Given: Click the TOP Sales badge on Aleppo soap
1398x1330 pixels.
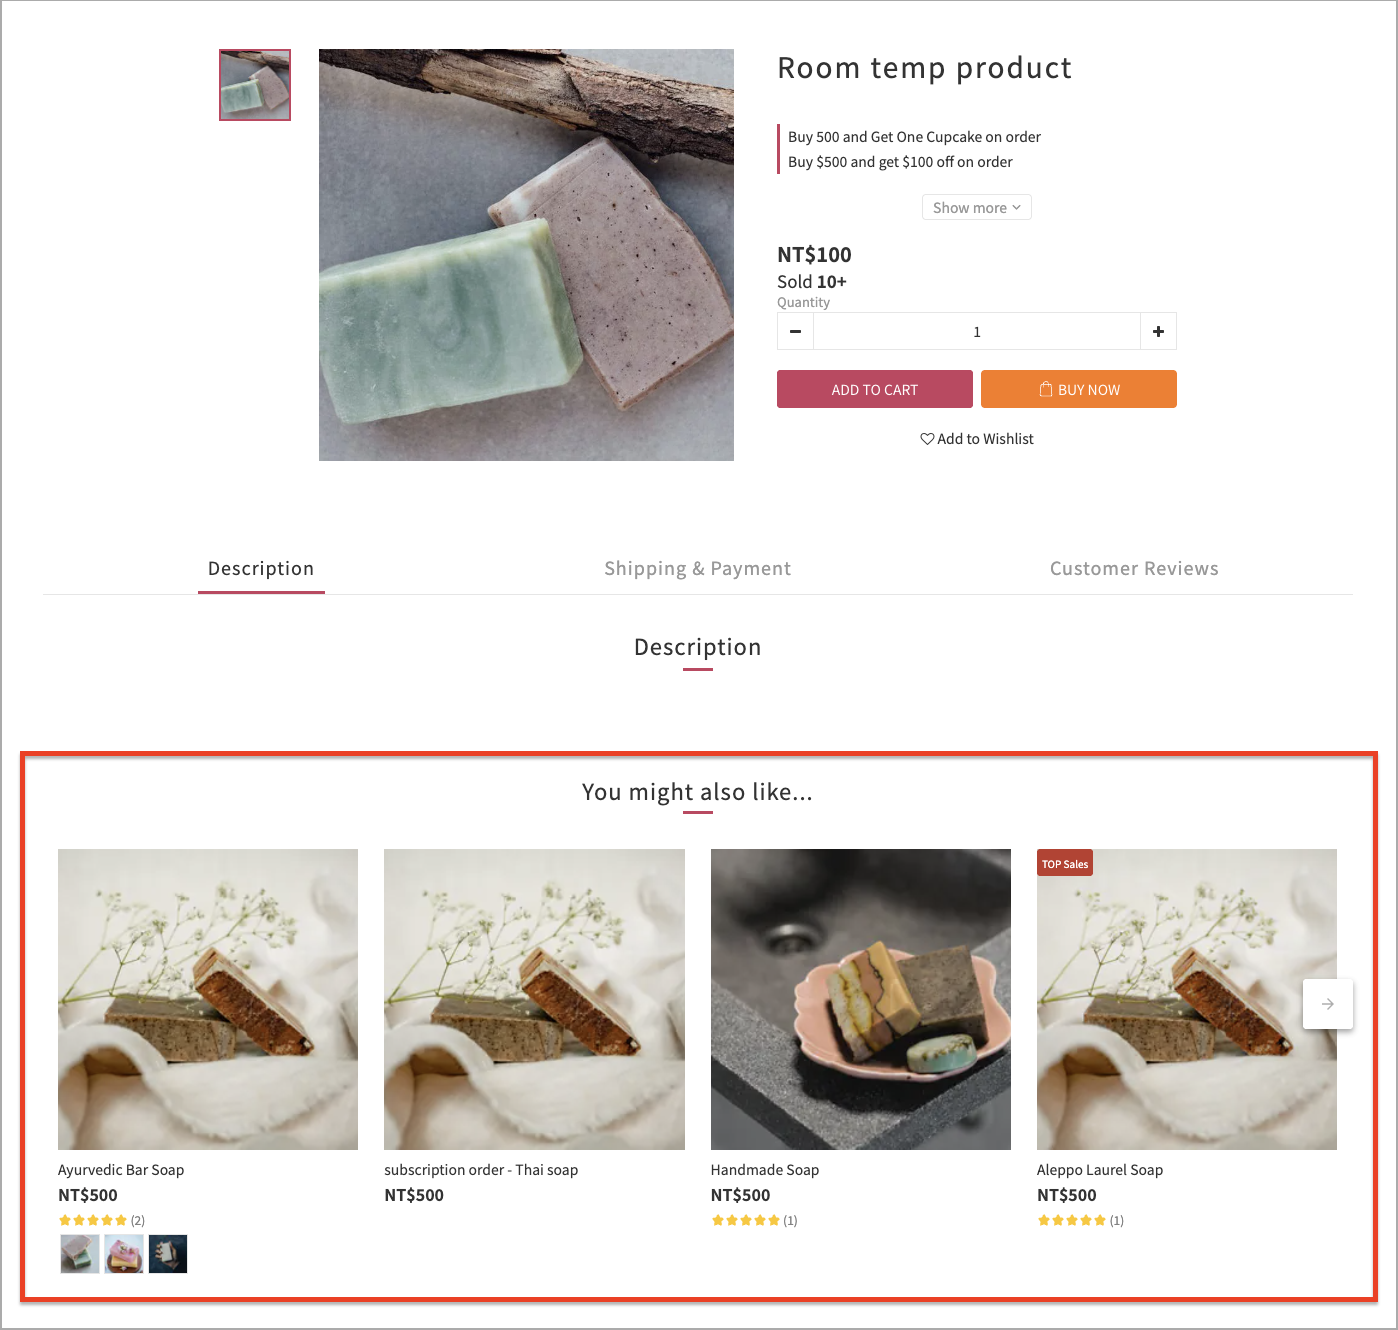Looking at the screenshot, I should pyautogui.click(x=1065, y=864).
